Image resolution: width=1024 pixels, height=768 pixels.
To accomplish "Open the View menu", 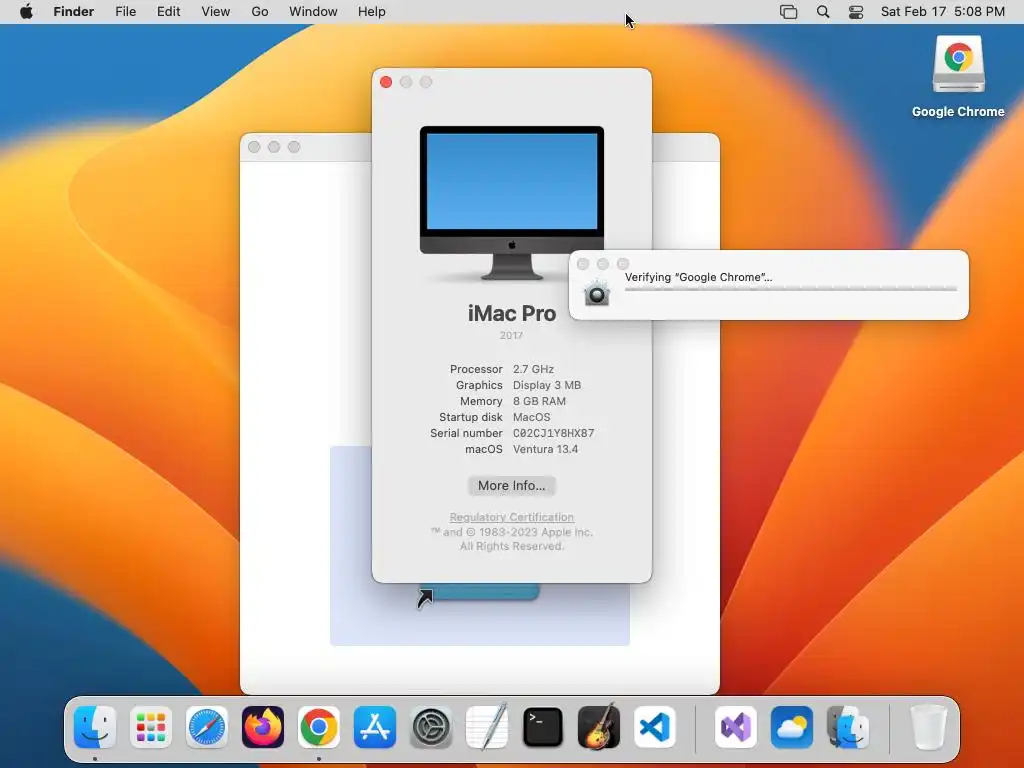I will point(216,12).
